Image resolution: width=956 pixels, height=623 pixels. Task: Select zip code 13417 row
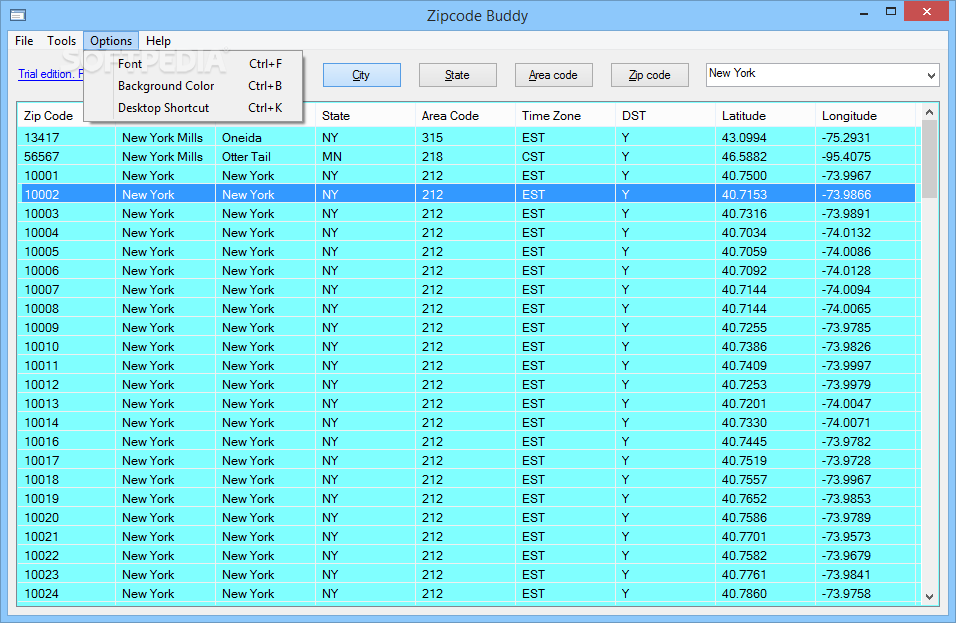pyautogui.click(x=468, y=138)
